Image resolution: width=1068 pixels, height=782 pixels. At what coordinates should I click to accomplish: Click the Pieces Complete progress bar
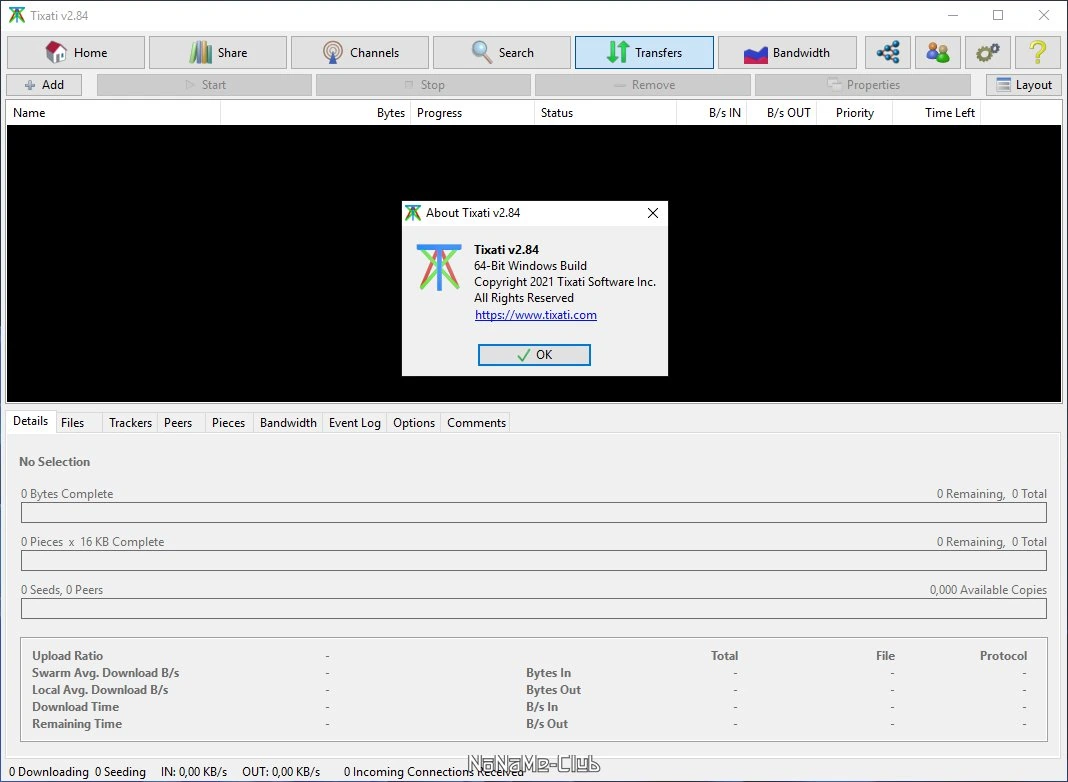click(x=534, y=561)
